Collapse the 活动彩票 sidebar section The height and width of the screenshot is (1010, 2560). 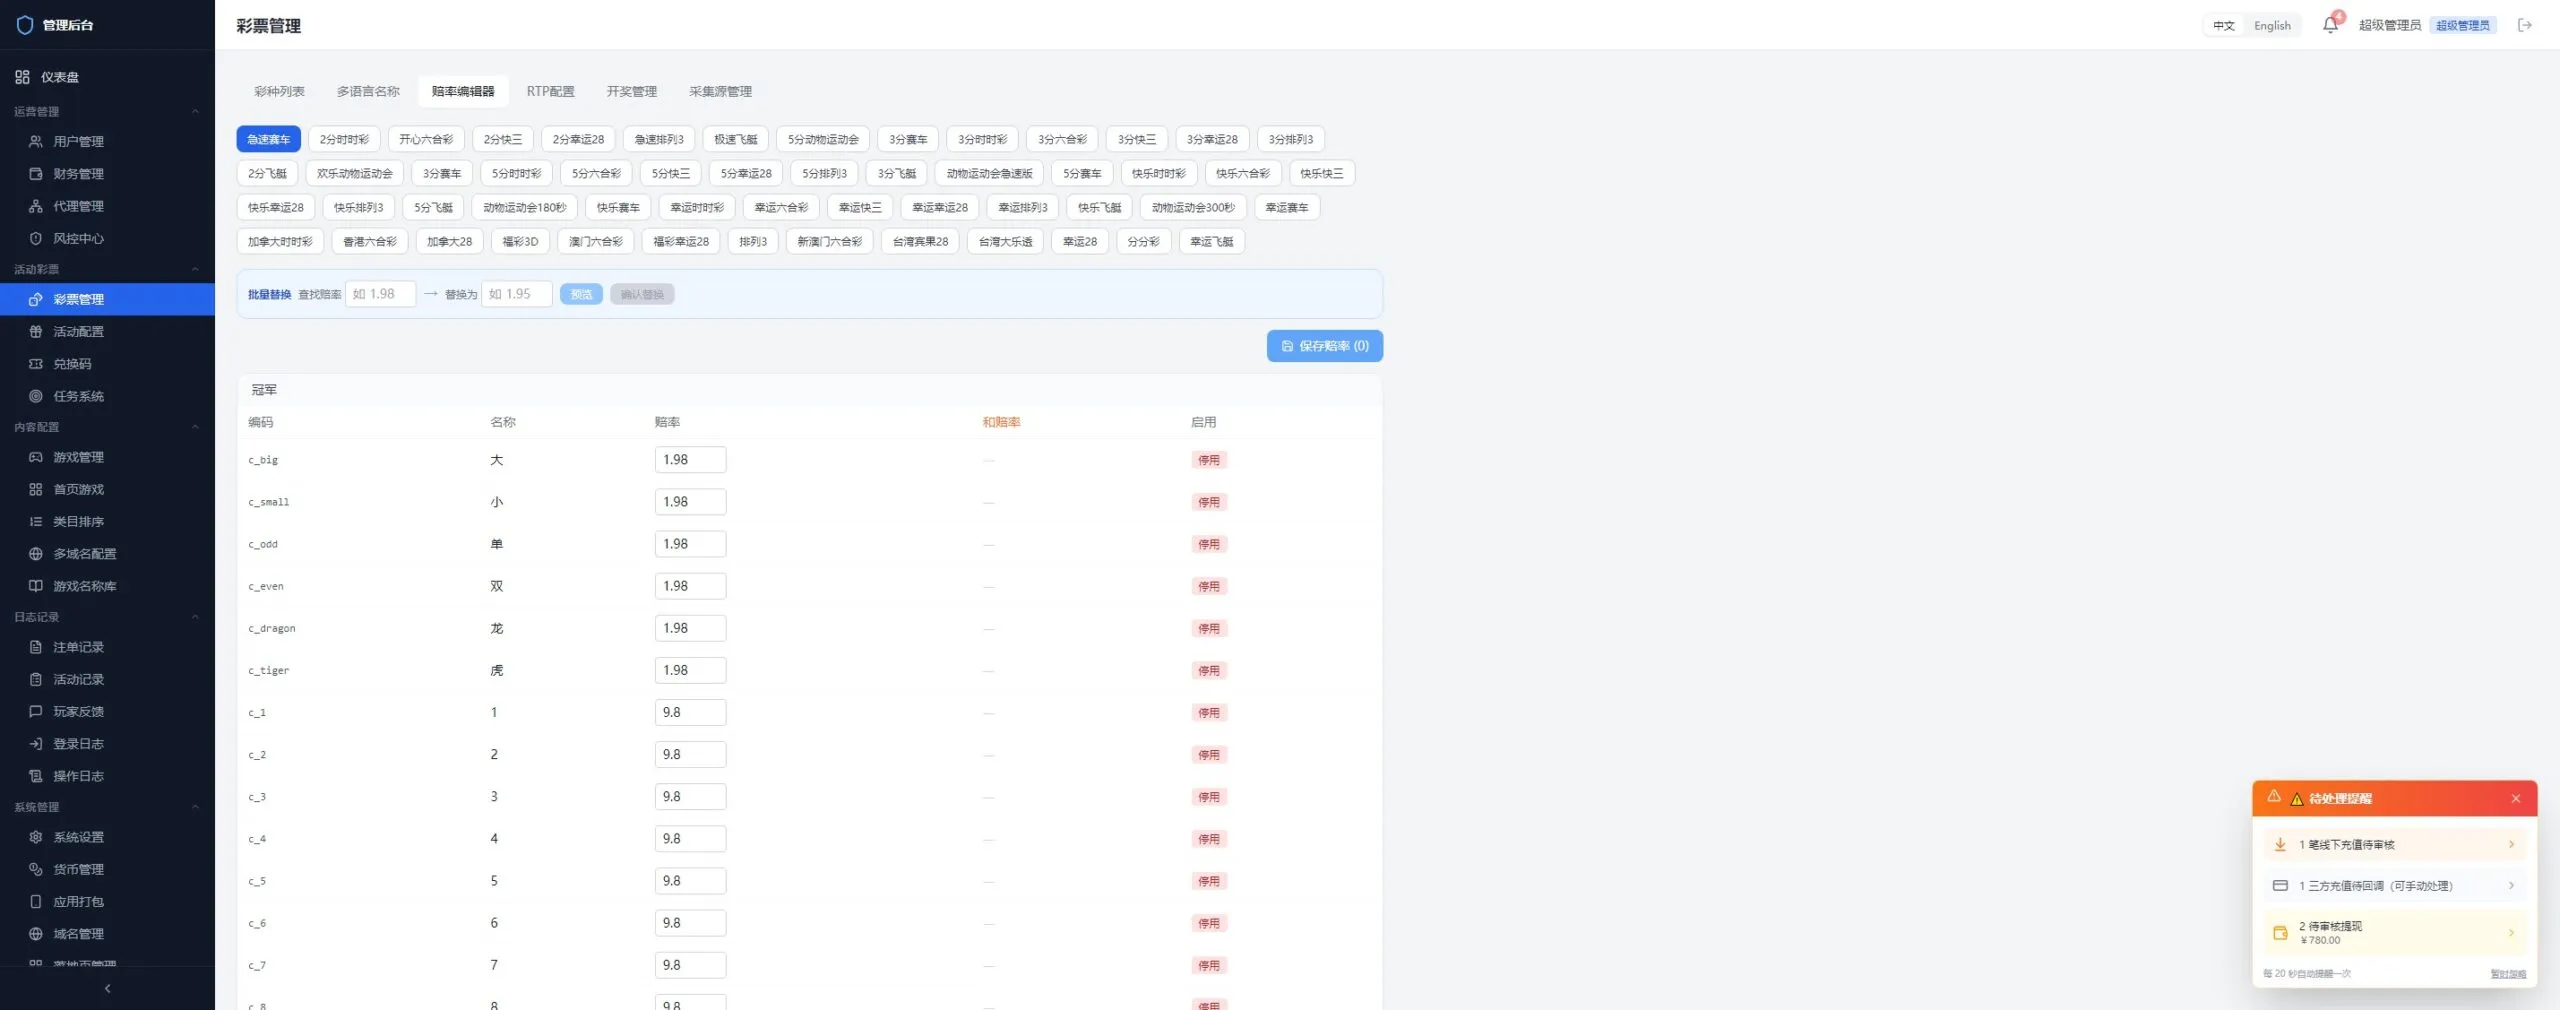[195, 269]
